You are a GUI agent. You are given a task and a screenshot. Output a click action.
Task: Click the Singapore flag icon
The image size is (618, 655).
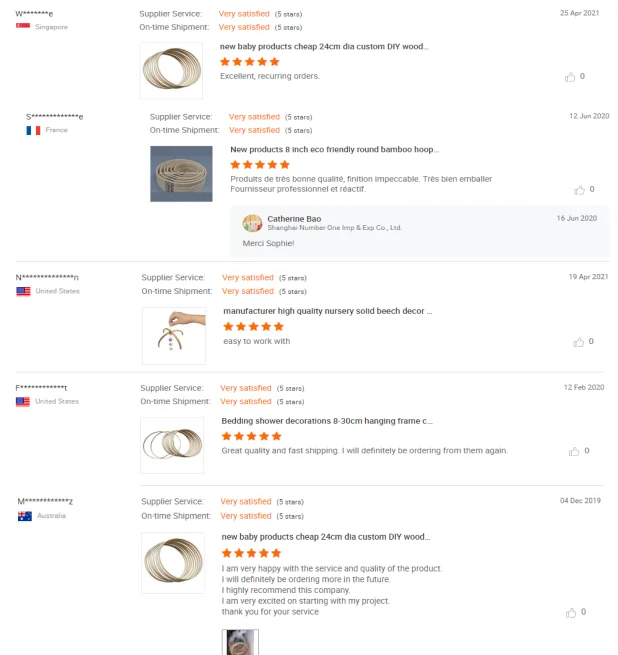coord(23,27)
